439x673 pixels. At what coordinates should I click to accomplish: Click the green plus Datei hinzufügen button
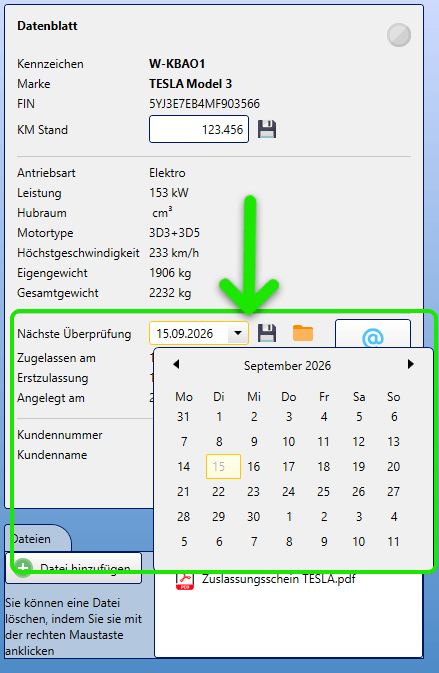(73, 568)
